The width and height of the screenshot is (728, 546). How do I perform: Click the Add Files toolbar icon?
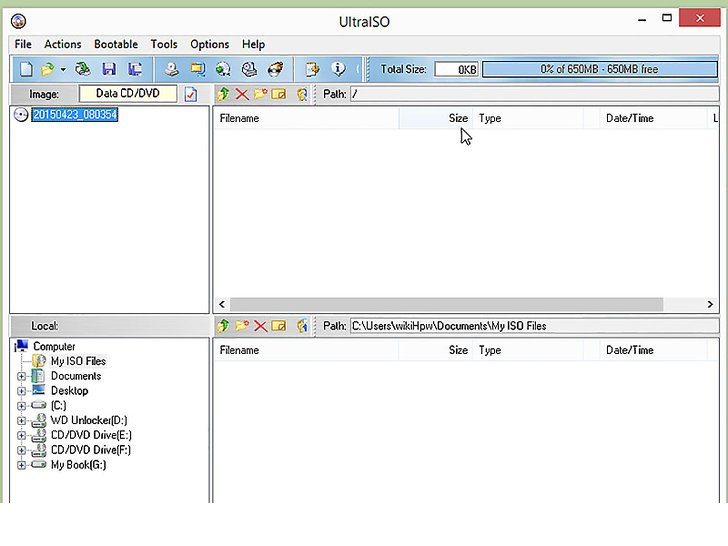[312, 69]
